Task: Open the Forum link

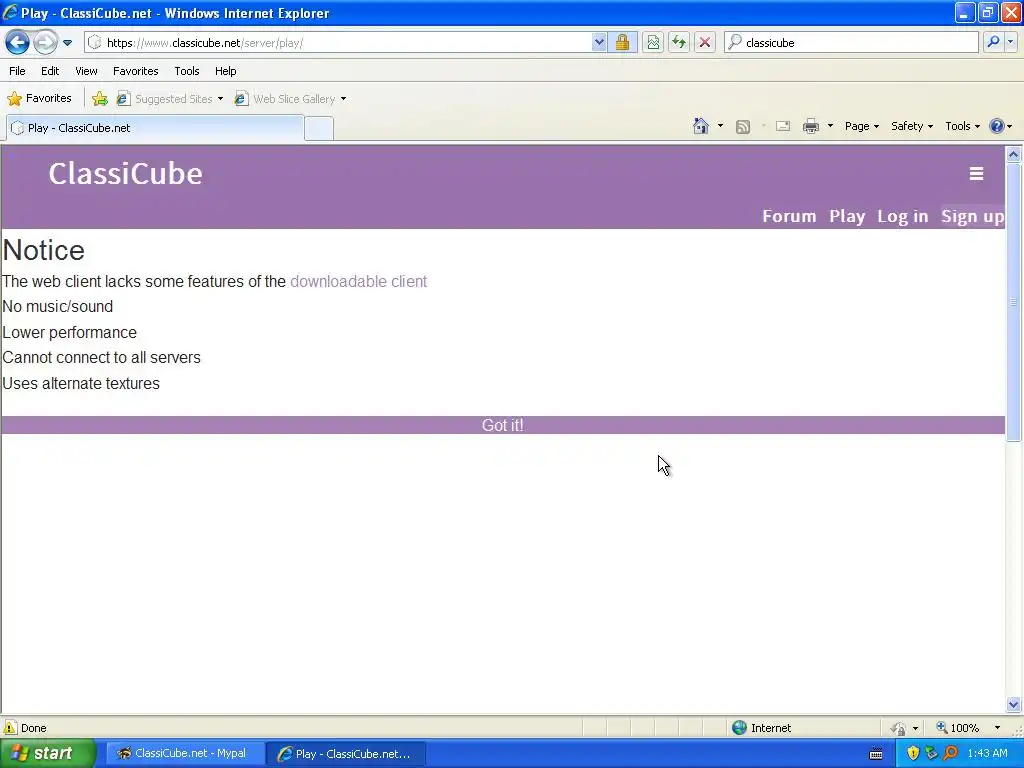Action: click(x=789, y=216)
